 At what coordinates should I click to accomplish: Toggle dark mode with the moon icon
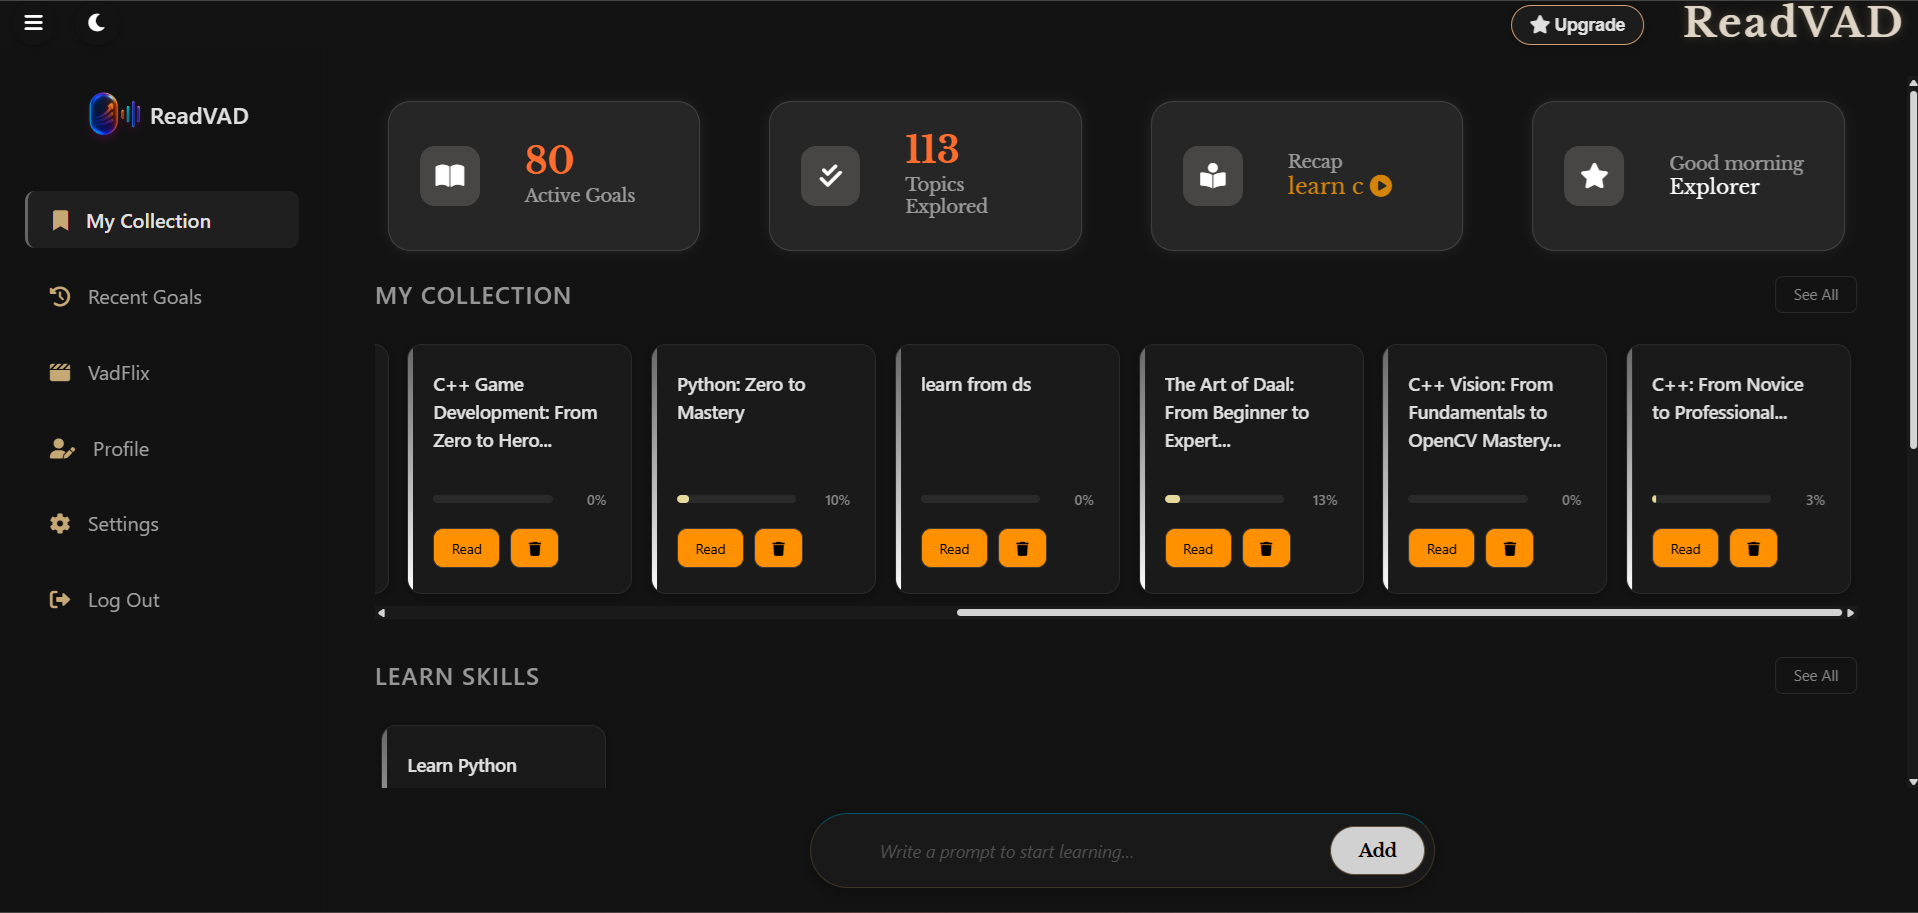pos(96,22)
